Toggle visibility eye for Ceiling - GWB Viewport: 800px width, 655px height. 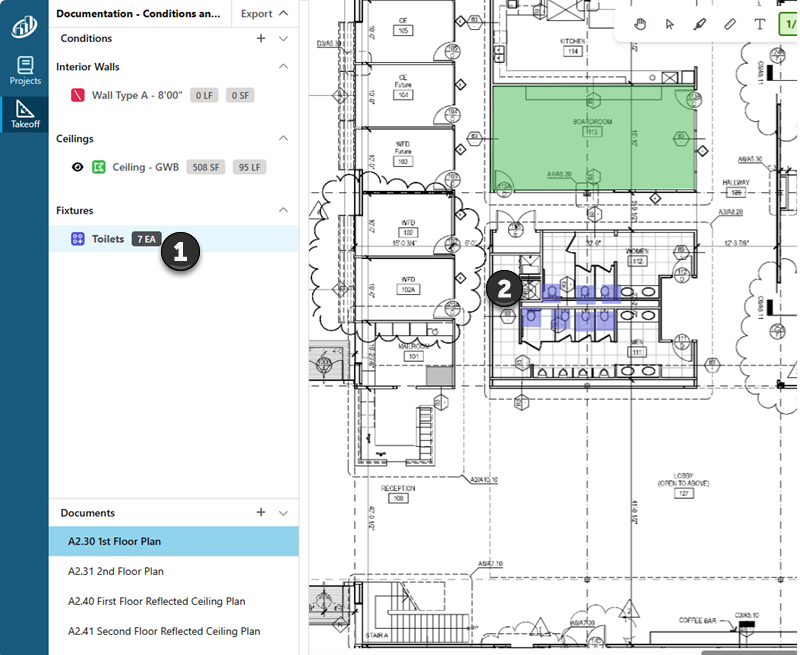tap(78, 167)
